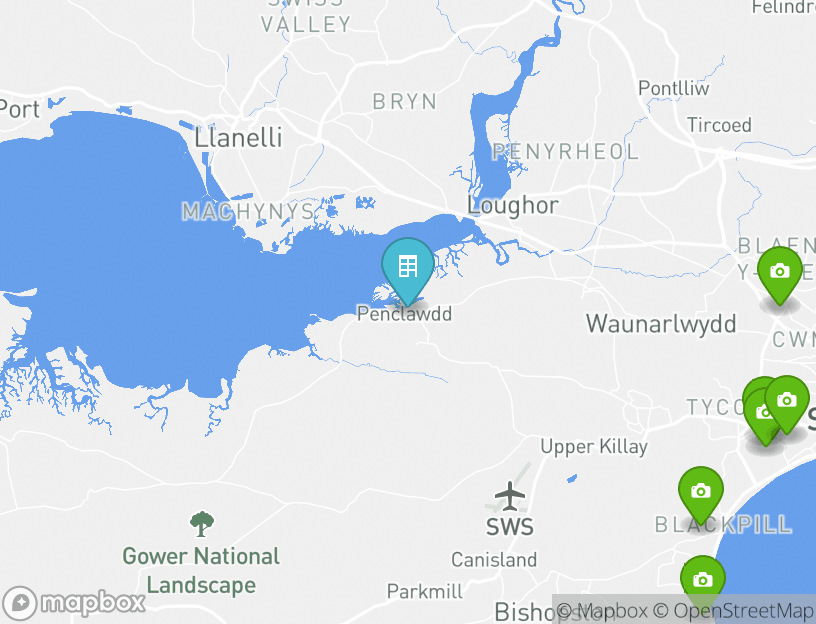Click the Llanelli town label
816x624 pixels.
(238, 138)
